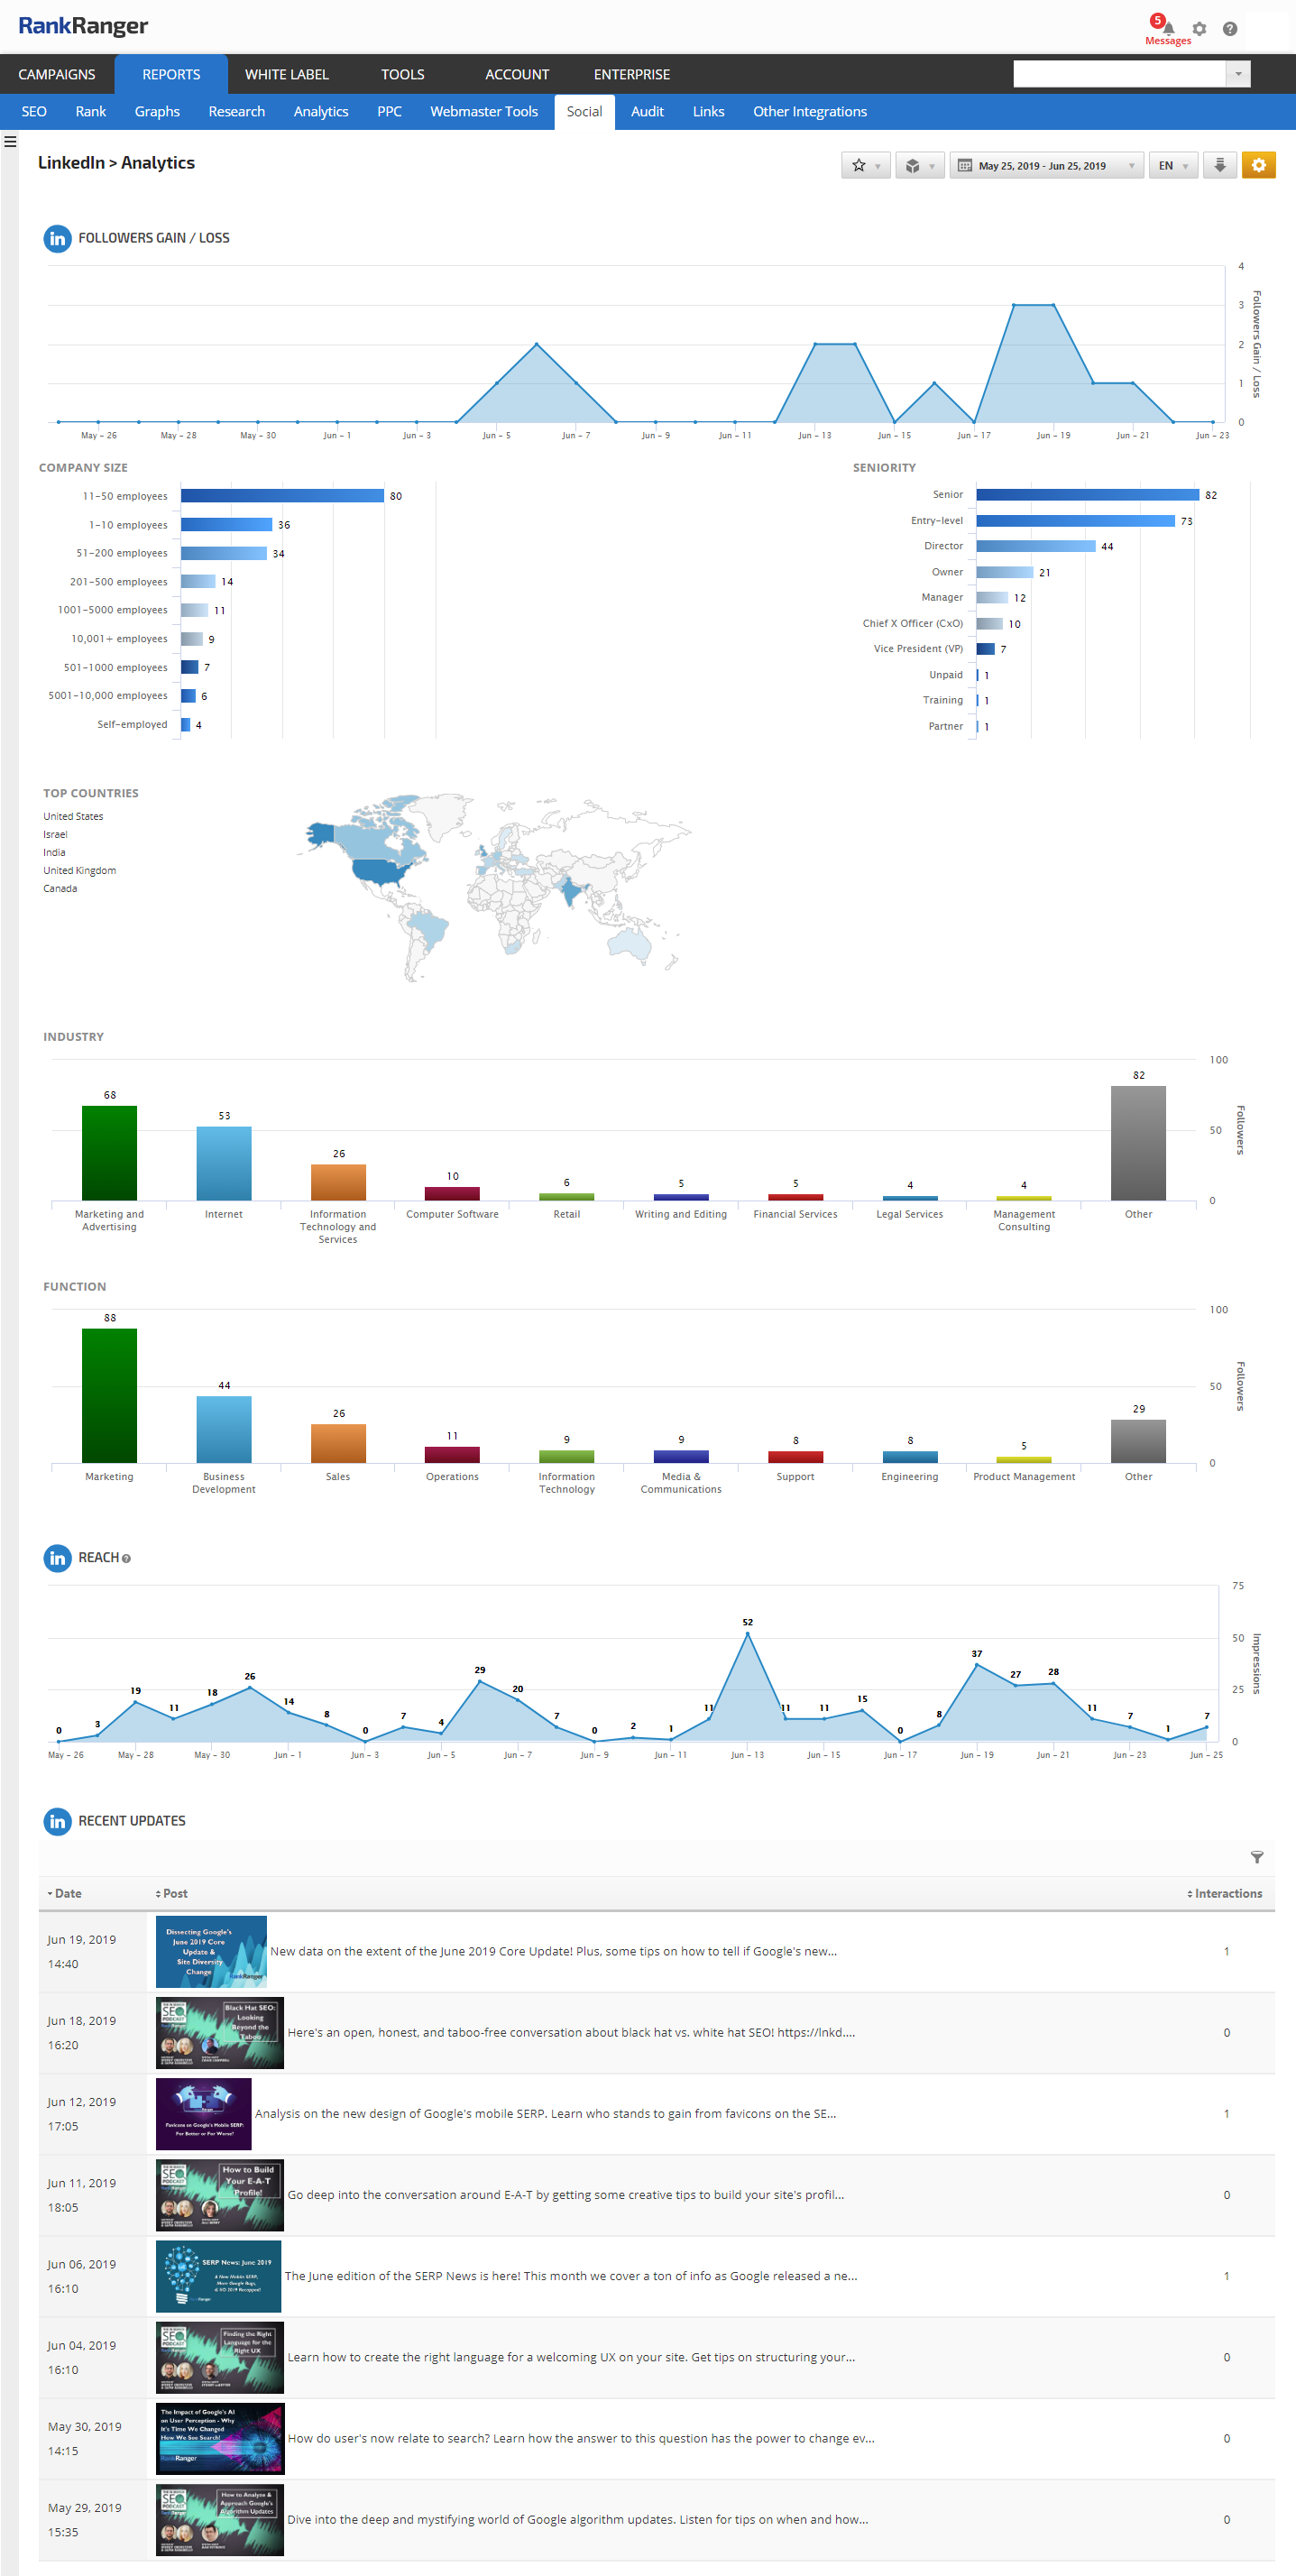Image resolution: width=1296 pixels, height=2576 pixels.
Task: Switch to the Rank report tab
Action: 91,111
